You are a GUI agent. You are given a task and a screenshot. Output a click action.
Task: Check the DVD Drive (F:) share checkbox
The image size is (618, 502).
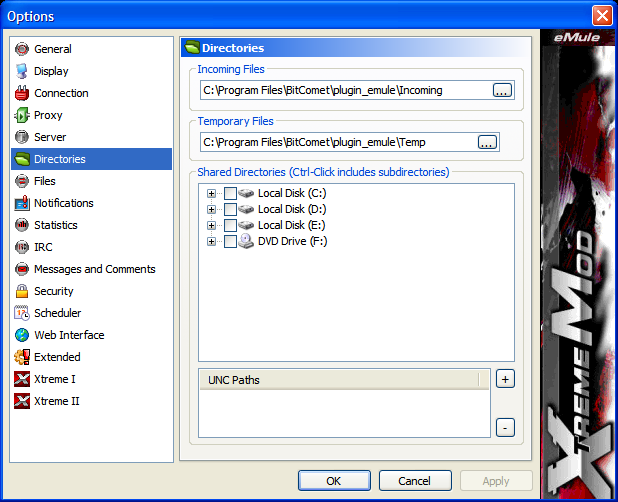coord(230,241)
